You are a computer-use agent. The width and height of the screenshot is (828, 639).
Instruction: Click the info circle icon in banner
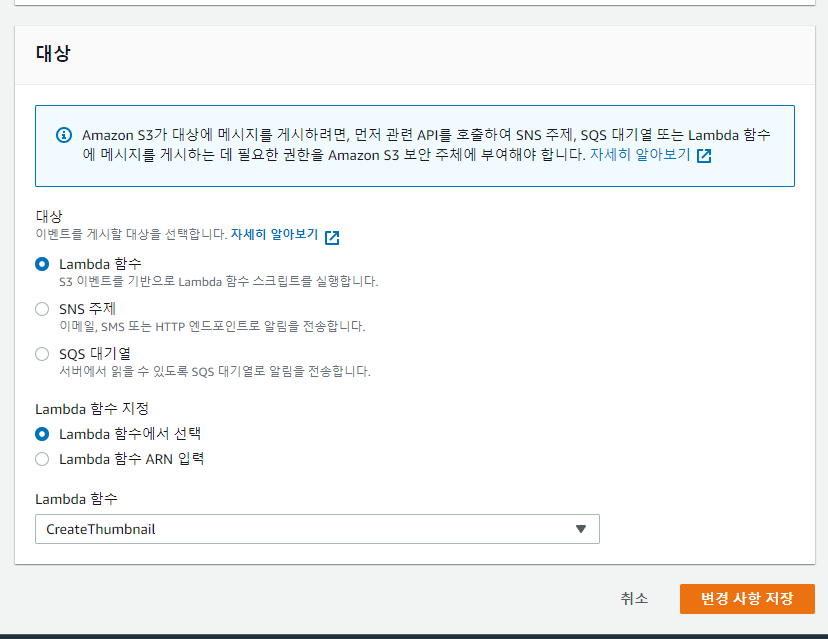pos(64,135)
